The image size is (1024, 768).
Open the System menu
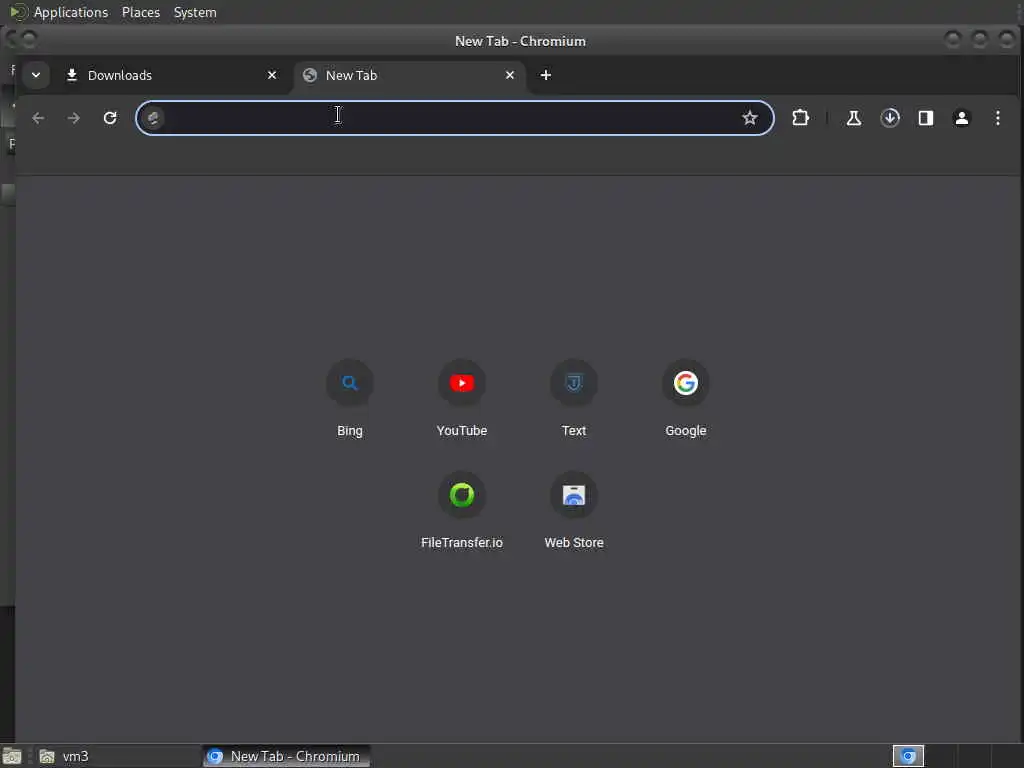(x=195, y=12)
